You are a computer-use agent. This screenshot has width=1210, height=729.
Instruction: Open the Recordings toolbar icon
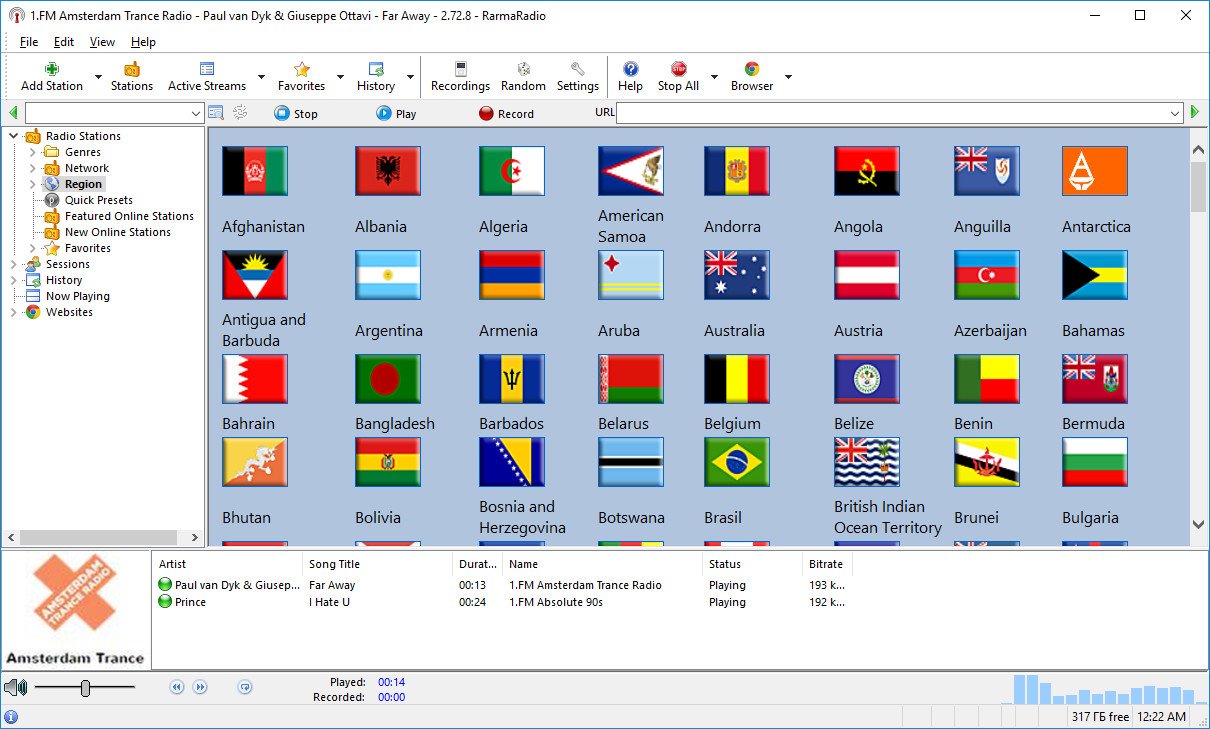(x=460, y=70)
